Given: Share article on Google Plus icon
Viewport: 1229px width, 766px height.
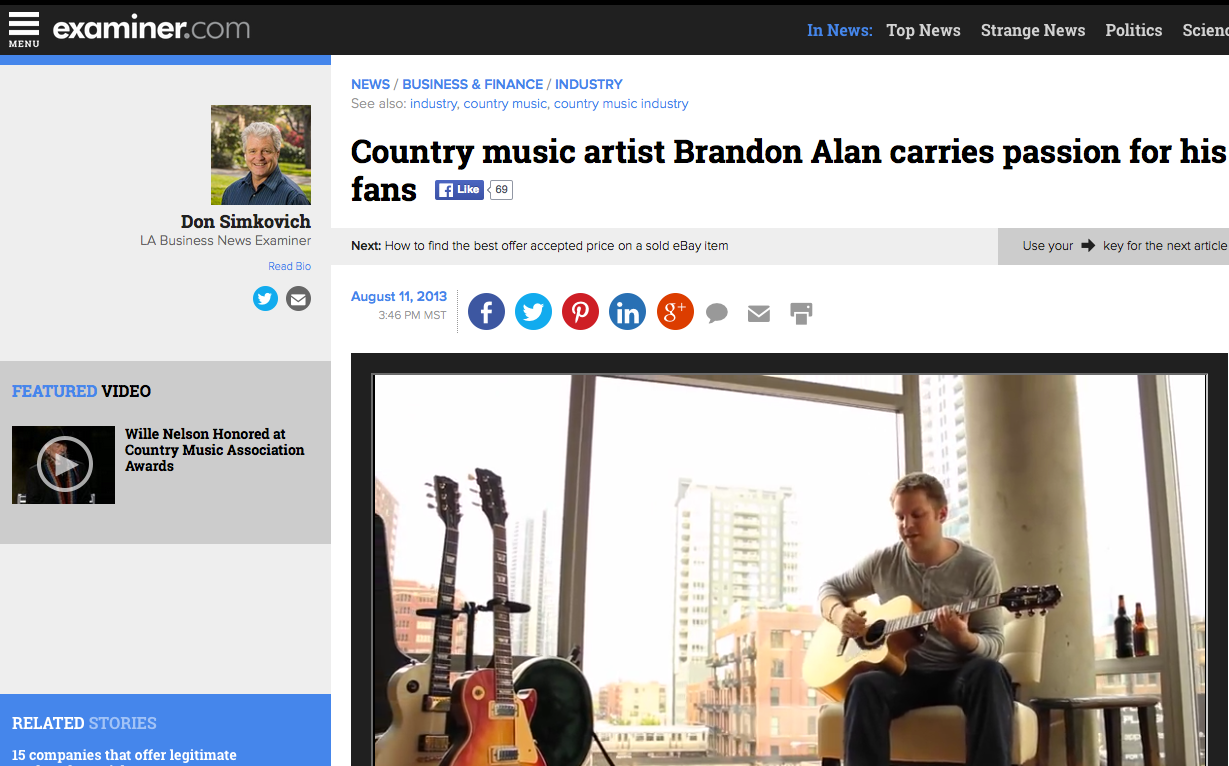Looking at the screenshot, I should [675, 312].
